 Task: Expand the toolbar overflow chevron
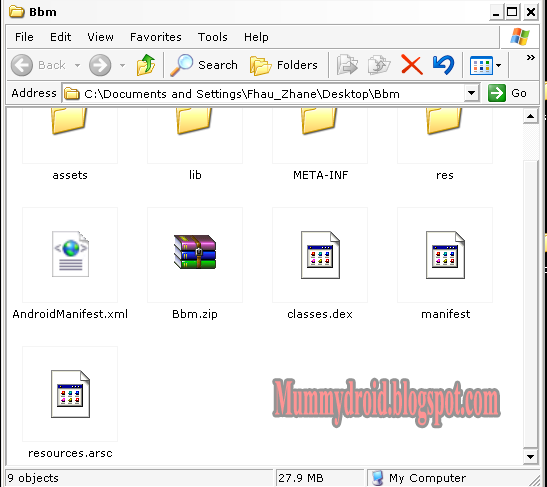coord(531,58)
